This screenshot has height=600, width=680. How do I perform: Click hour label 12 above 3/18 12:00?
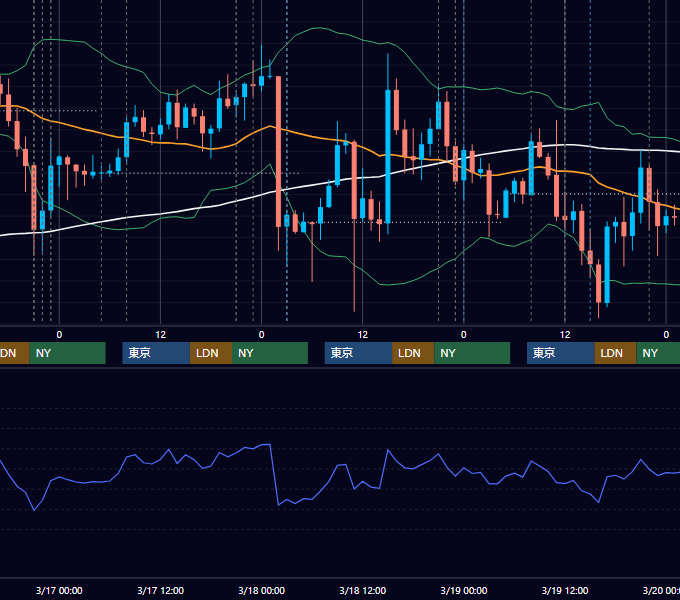point(363,335)
